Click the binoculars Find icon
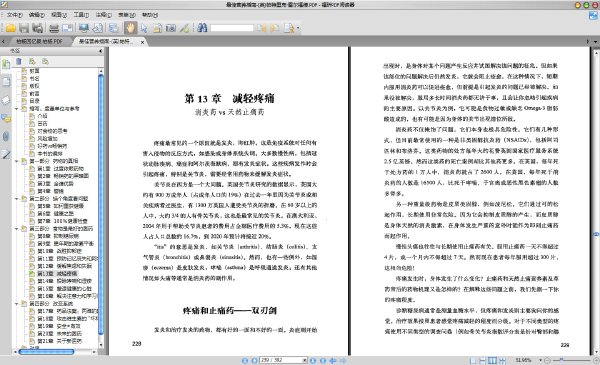Screen dimensions: 600x365 [x=202, y=28]
